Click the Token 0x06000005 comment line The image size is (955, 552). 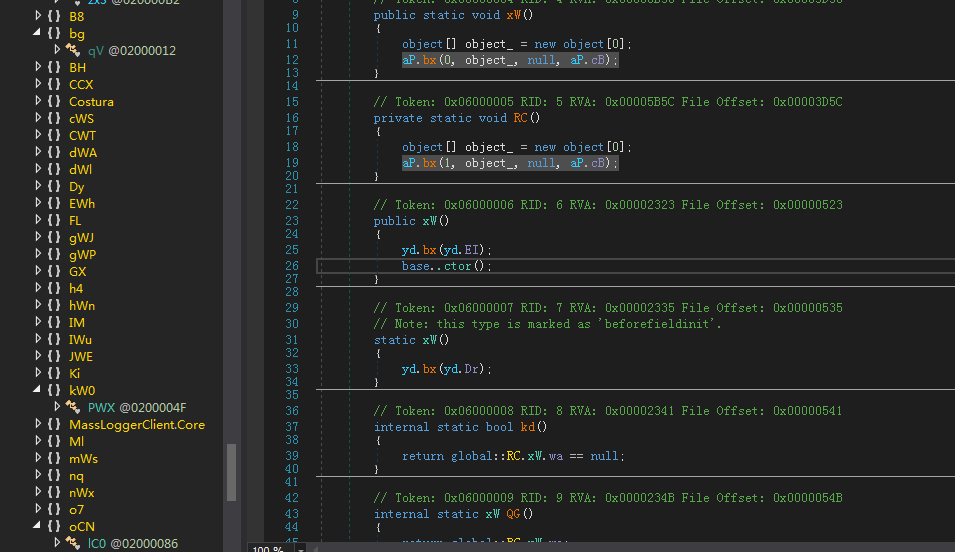click(608, 102)
